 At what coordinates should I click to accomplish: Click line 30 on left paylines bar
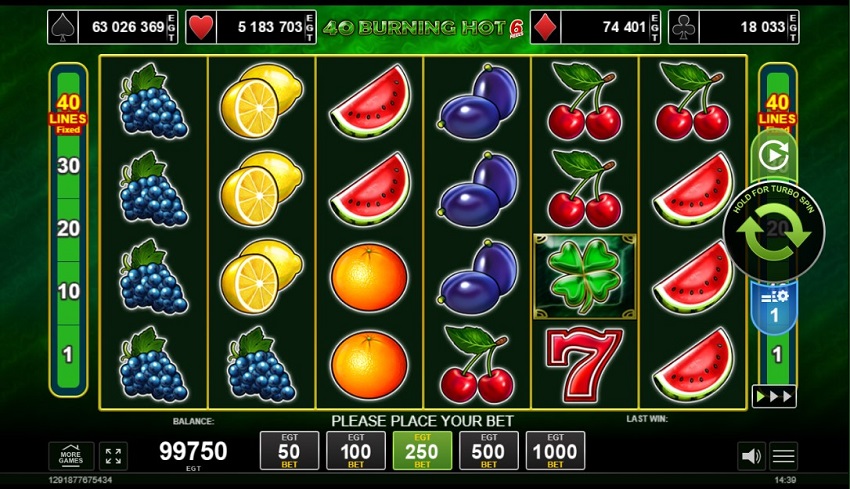(x=68, y=166)
